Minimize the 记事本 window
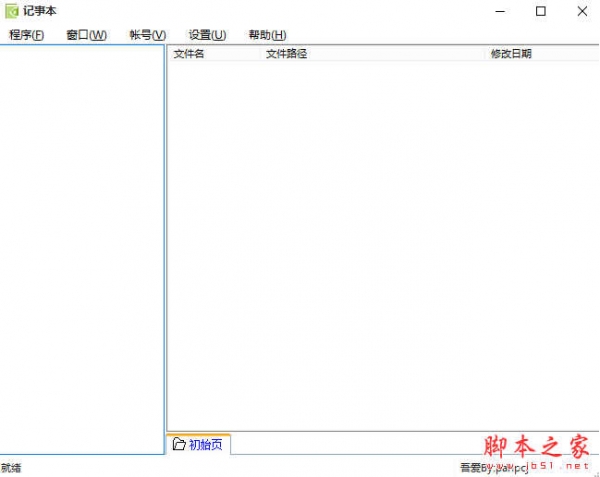Screen dimensions: 600x477 (x=500, y=11)
